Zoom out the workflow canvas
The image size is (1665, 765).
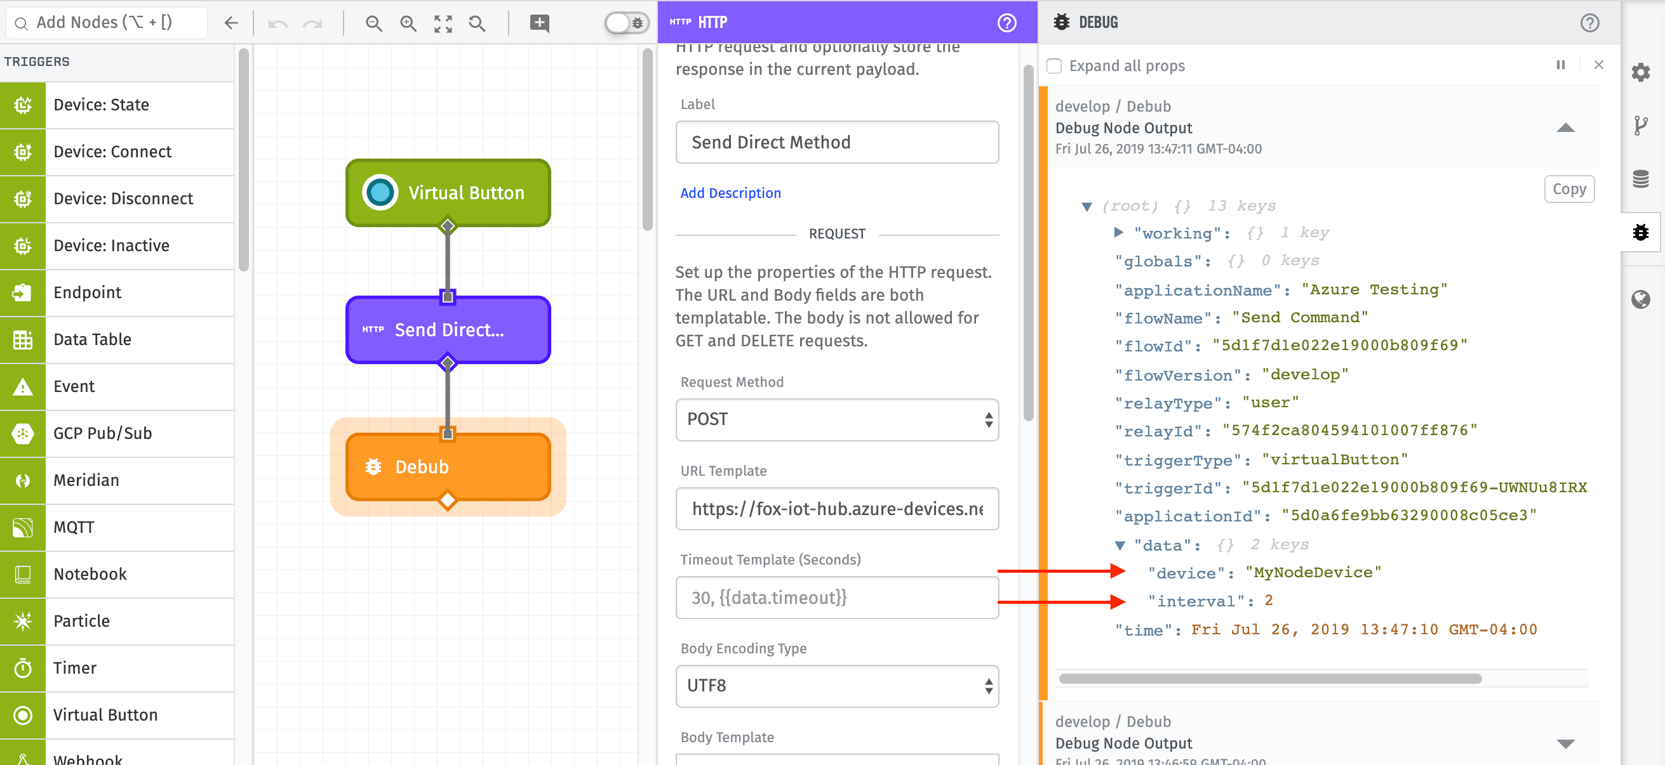[373, 23]
